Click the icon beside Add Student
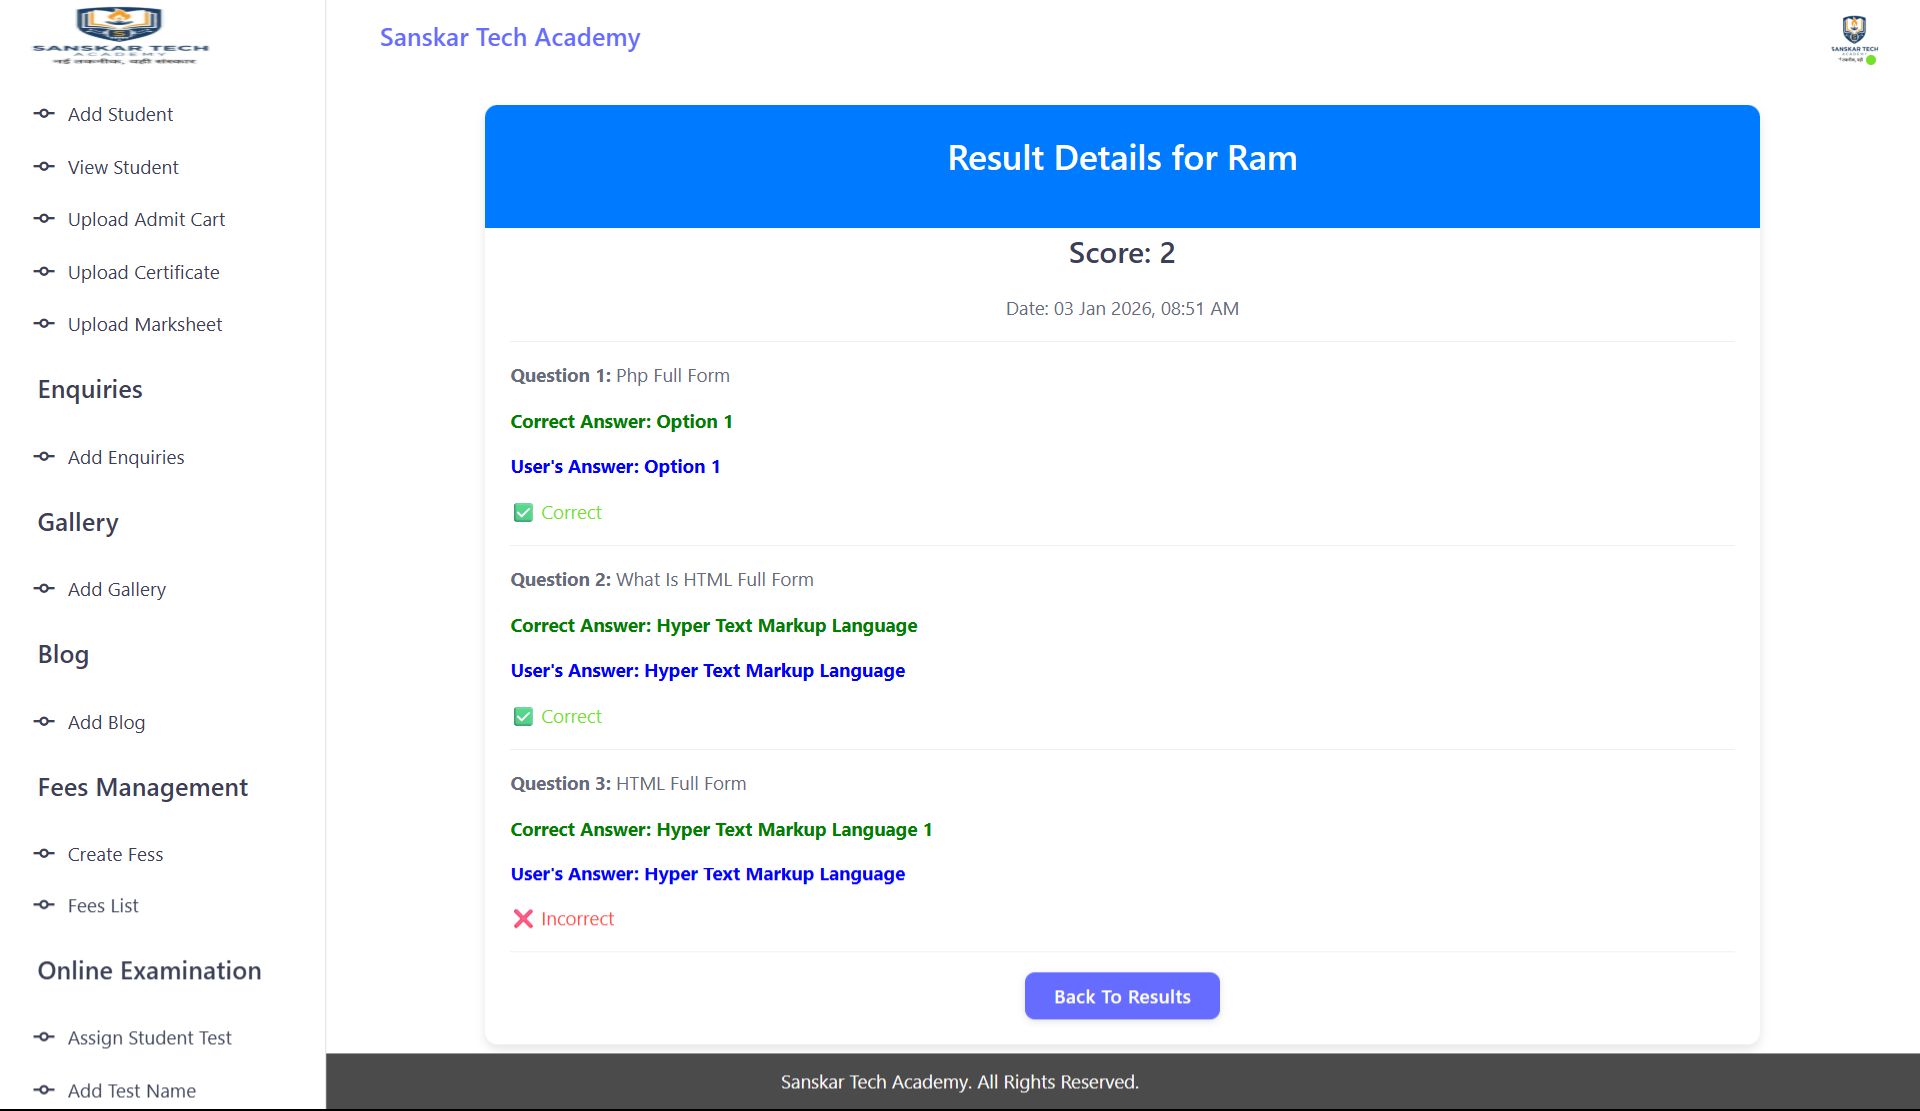The image size is (1920, 1111). [x=44, y=114]
